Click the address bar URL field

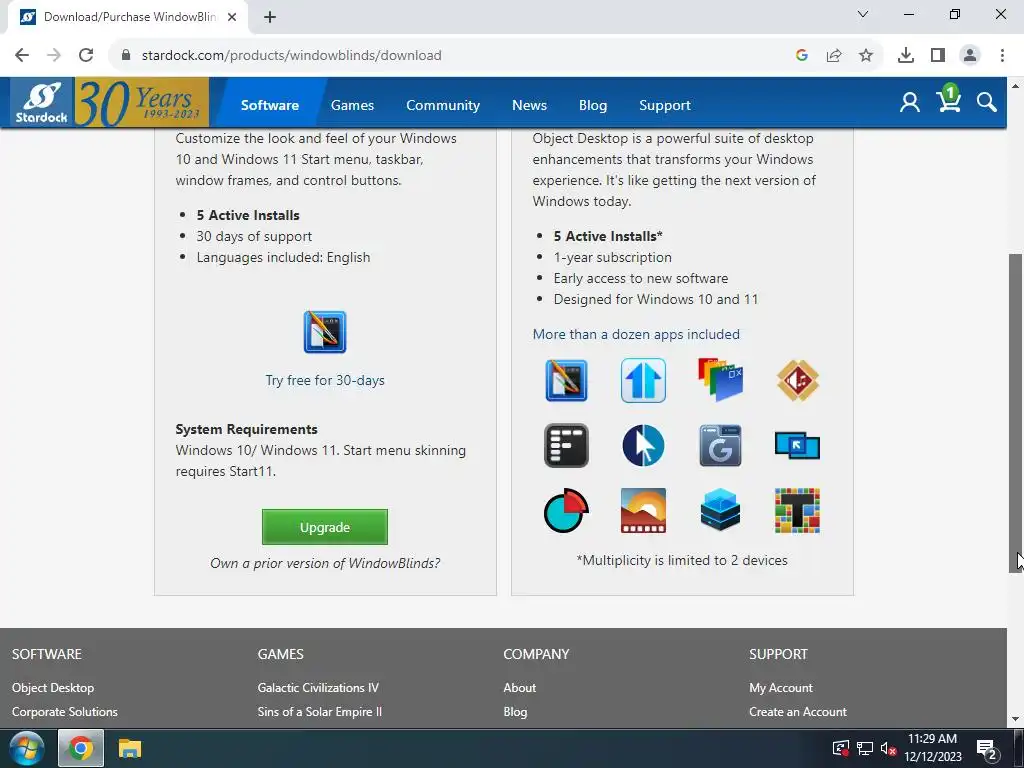451,55
